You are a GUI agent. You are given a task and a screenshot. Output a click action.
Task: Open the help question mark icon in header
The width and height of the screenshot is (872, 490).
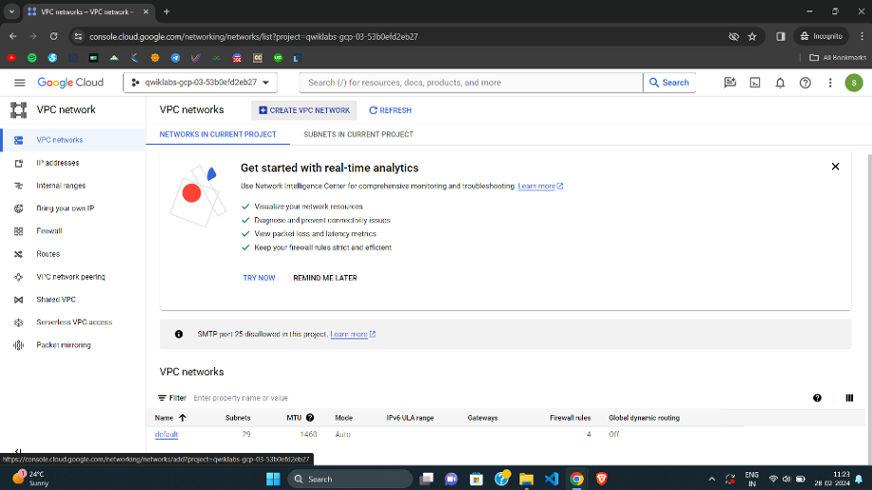point(805,82)
